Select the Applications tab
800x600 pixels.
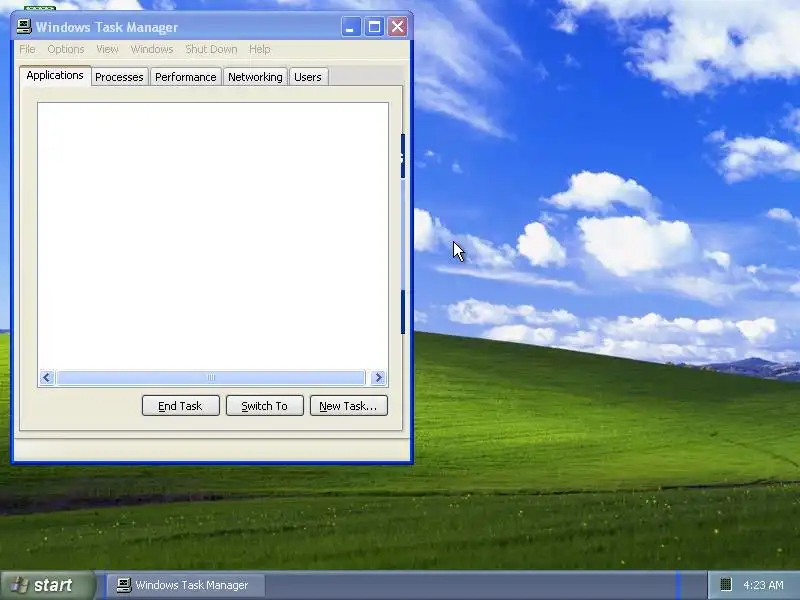(55, 76)
